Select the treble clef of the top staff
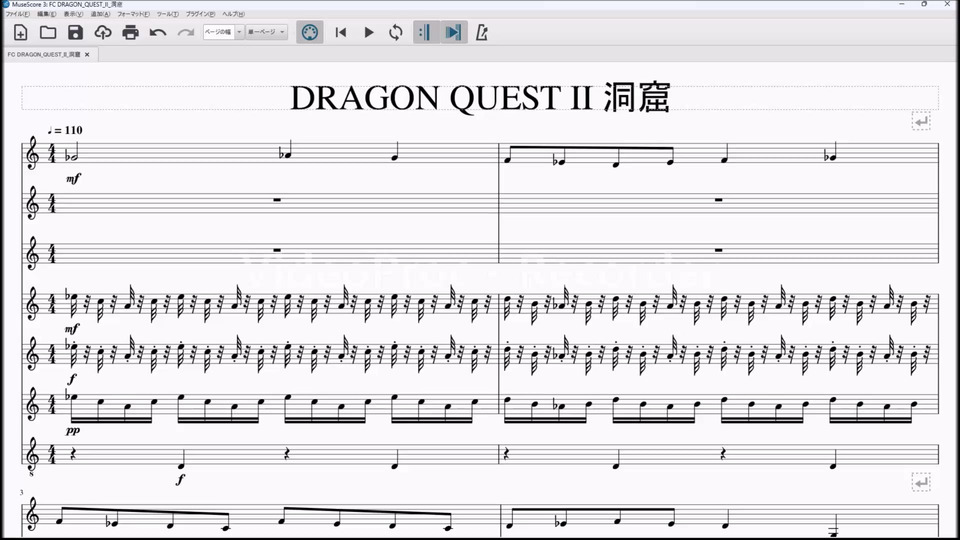This screenshot has width=960, height=540. [32, 153]
